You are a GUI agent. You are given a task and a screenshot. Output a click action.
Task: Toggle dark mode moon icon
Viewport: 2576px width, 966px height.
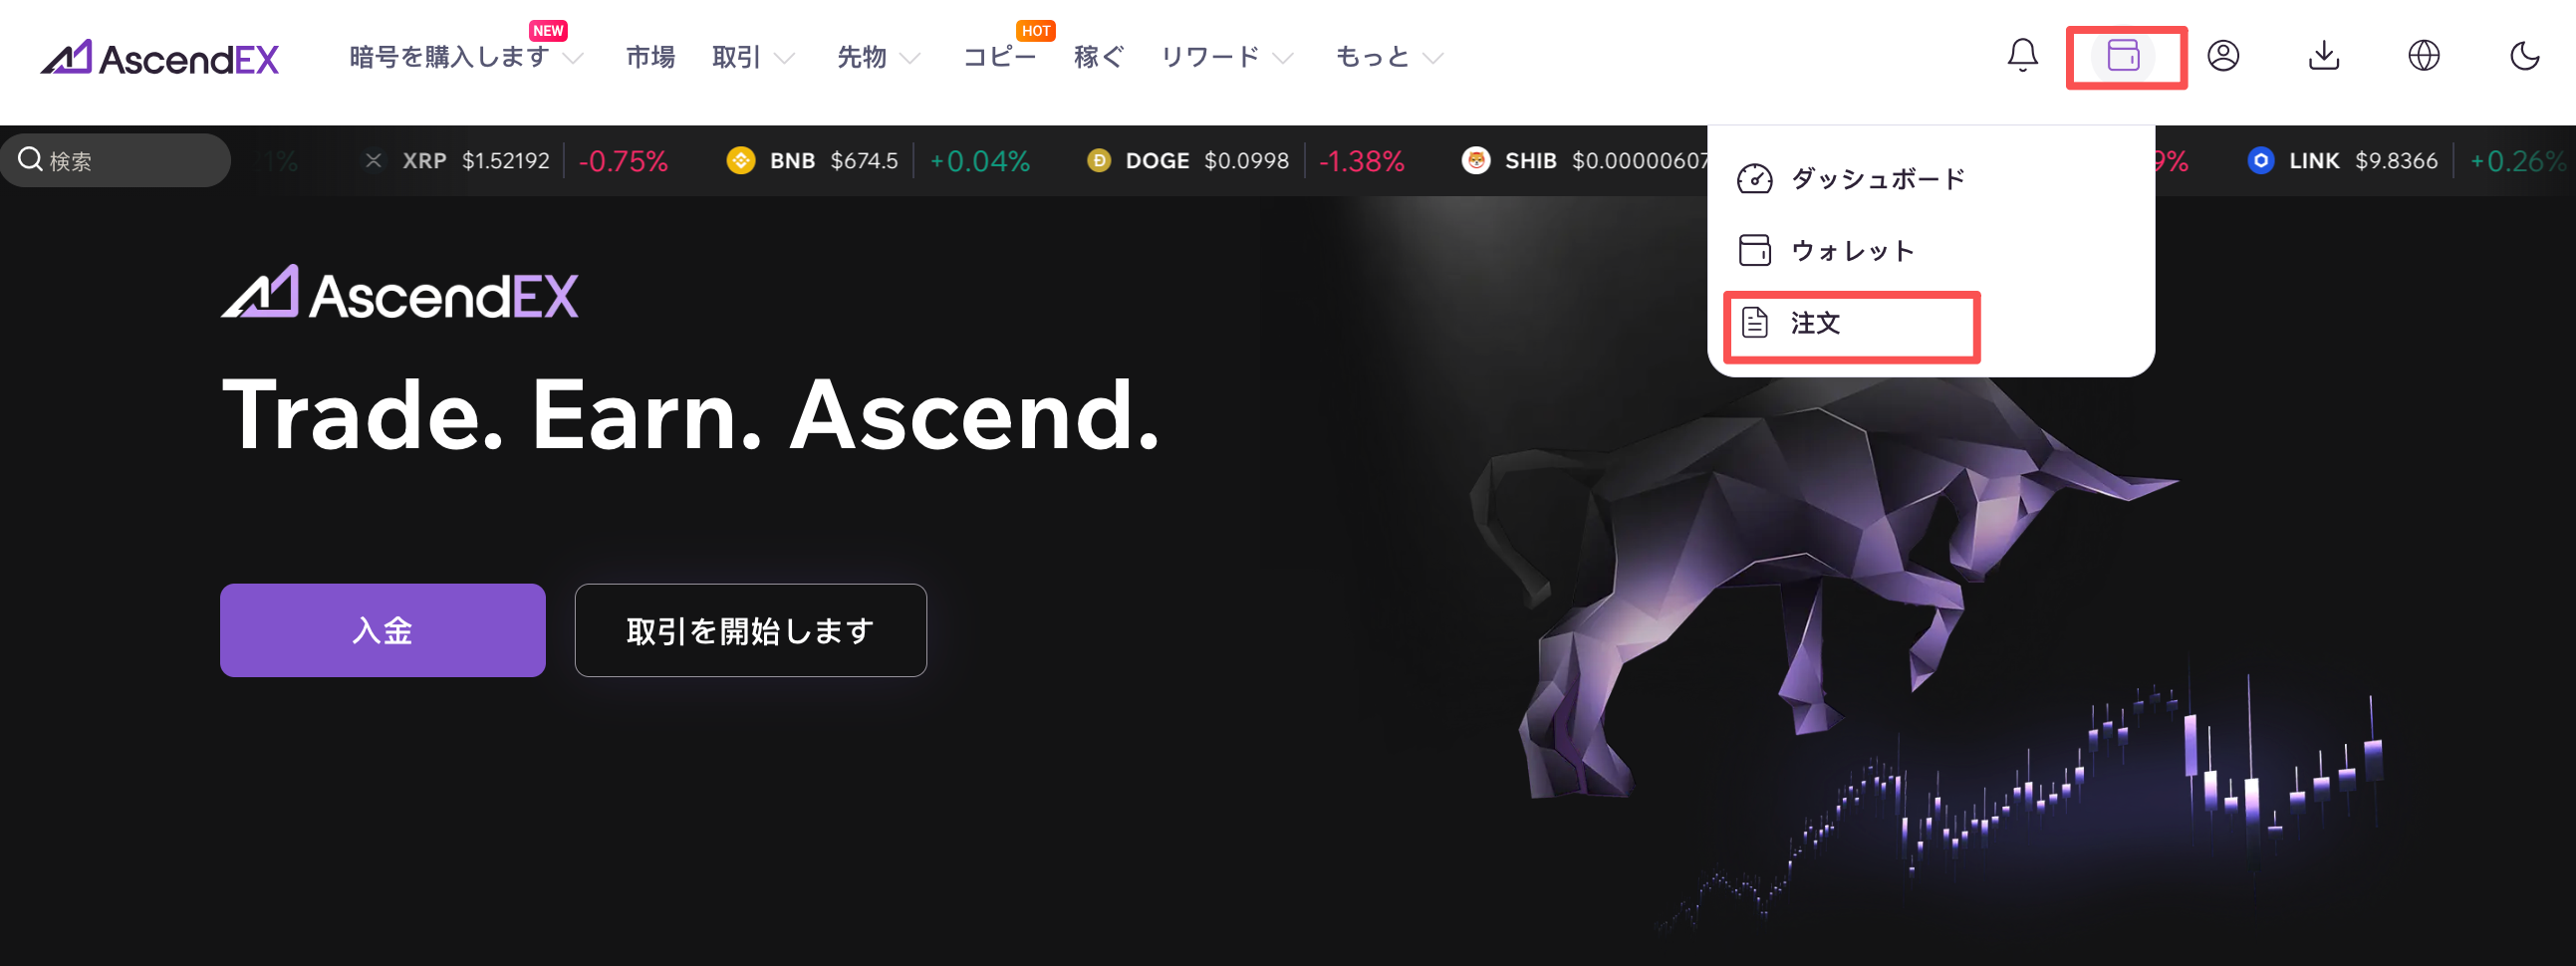2524,55
